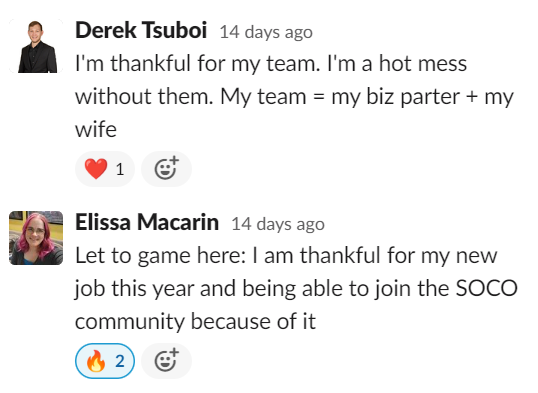
Task: Open Elissa Macarin's profile picture
Action: [36, 238]
